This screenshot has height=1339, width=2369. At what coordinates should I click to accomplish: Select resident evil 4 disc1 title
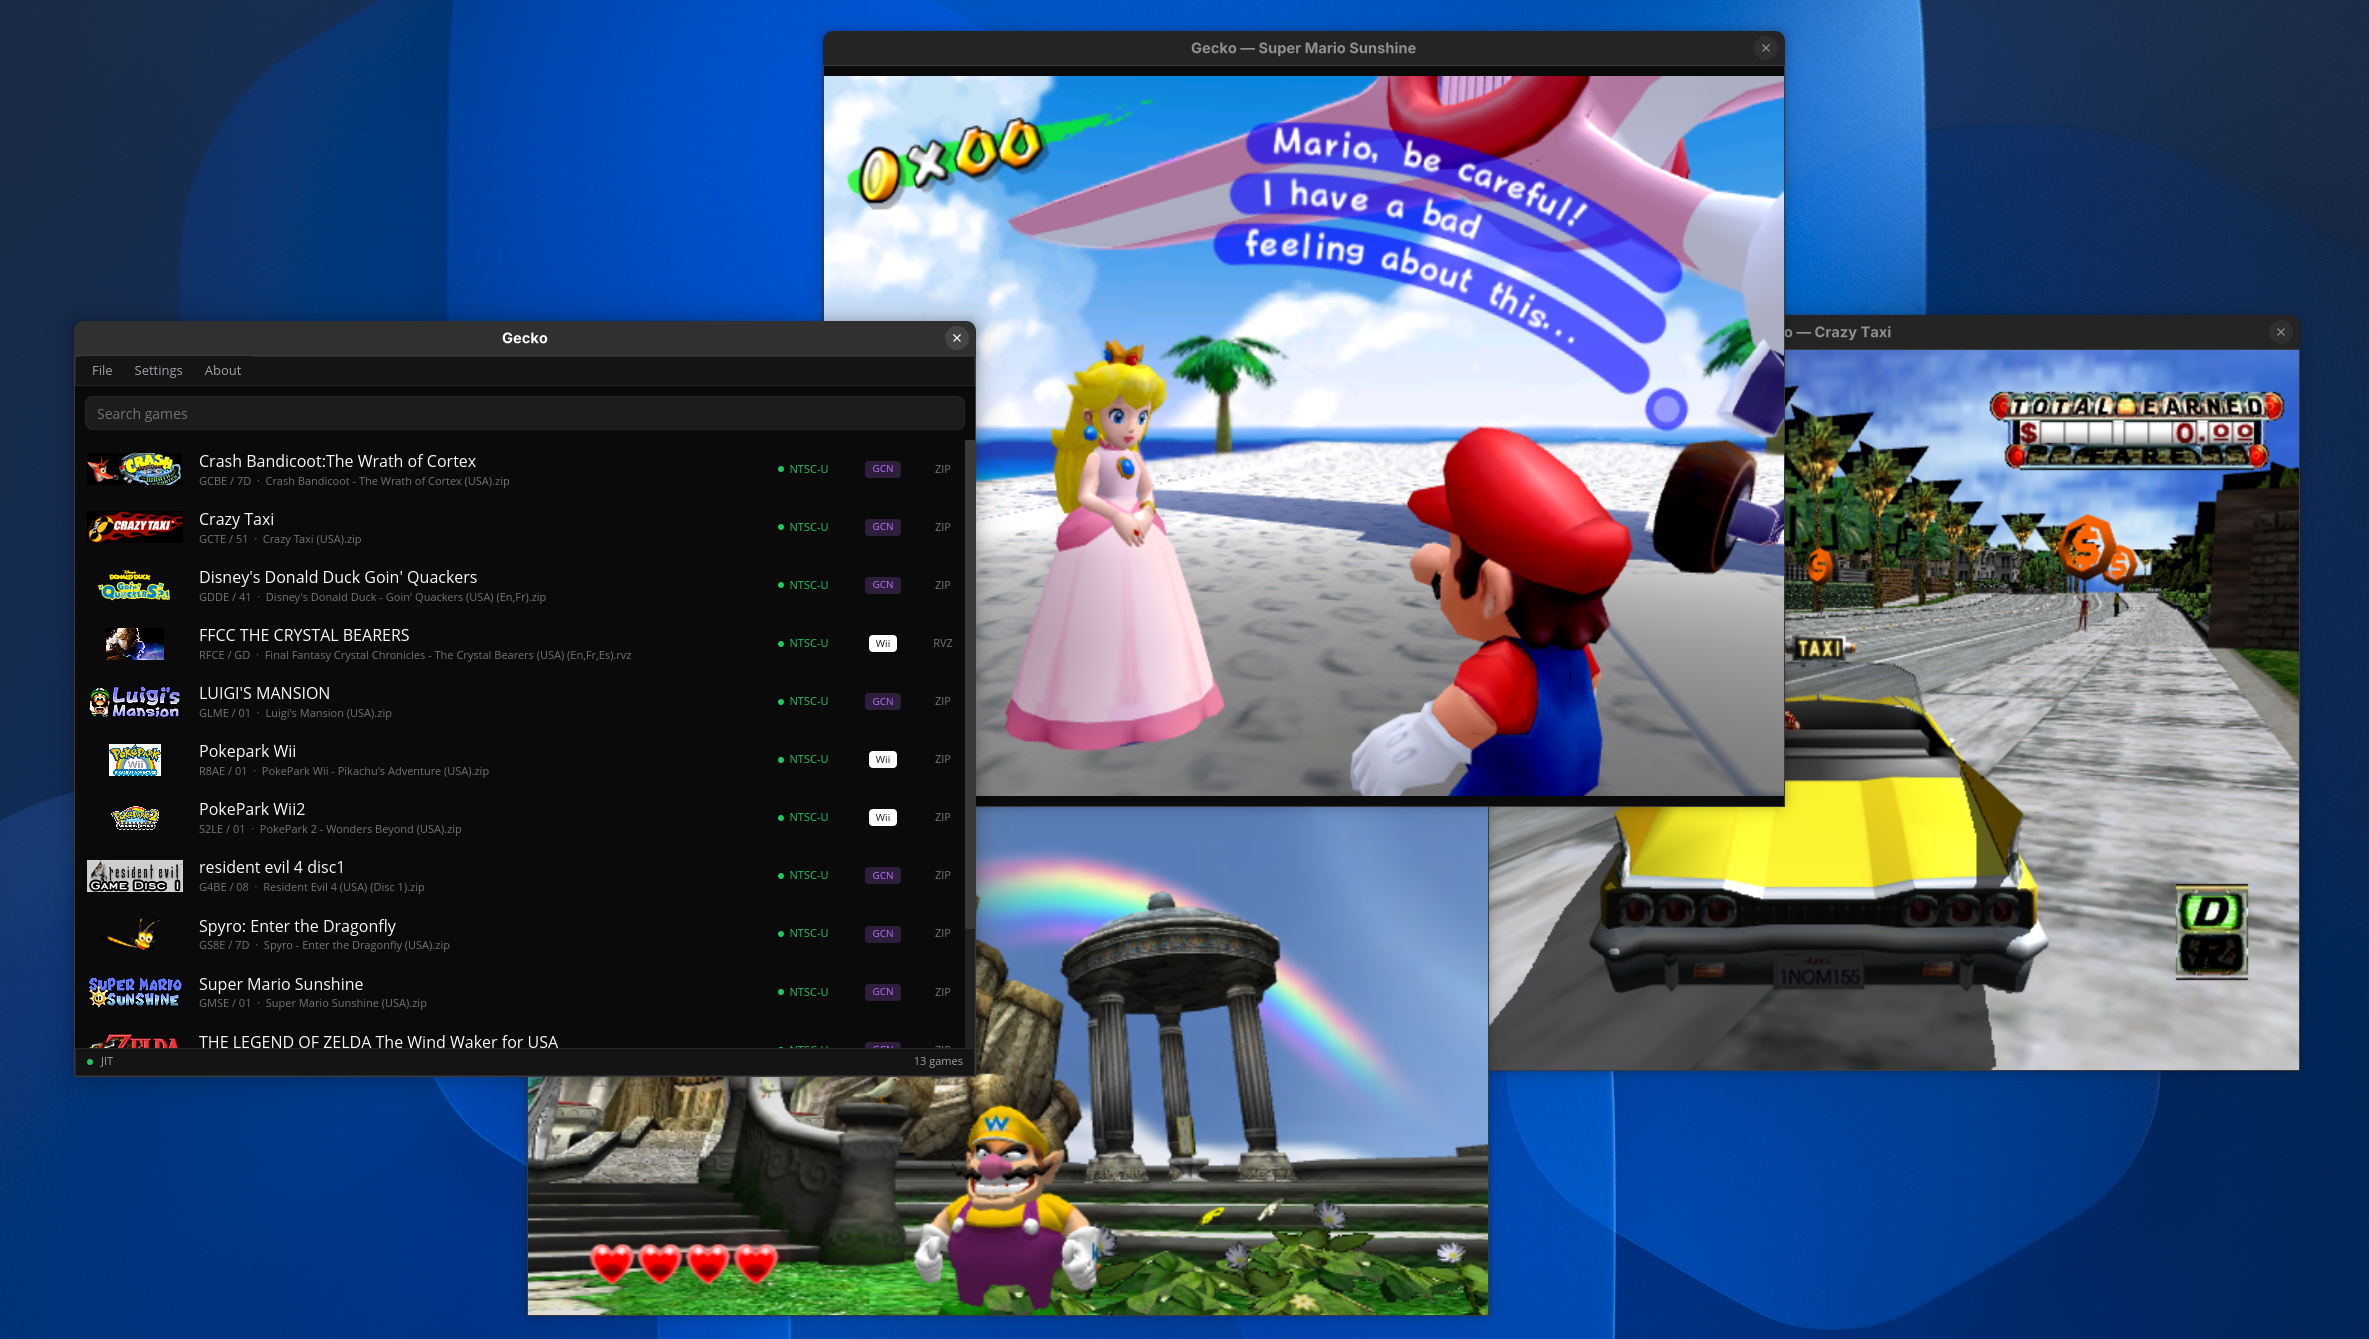tap(271, 867)
